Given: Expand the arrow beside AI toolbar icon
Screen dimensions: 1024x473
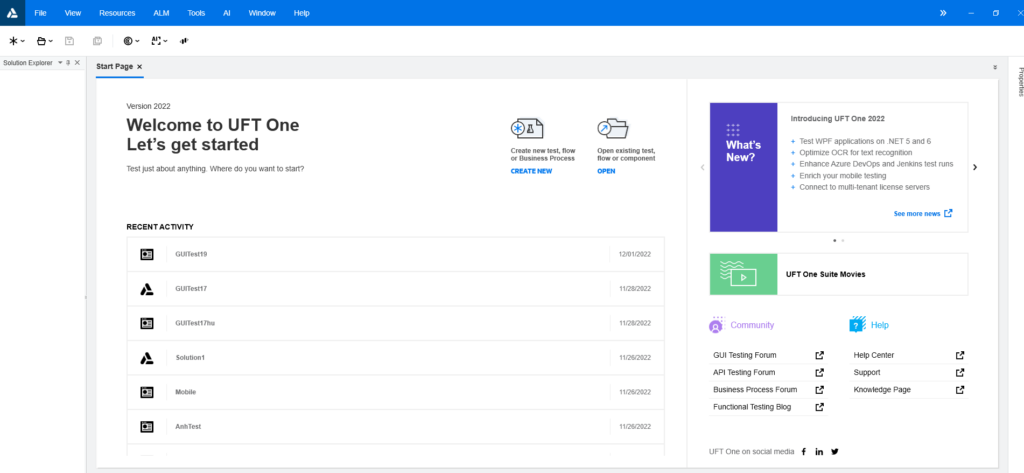Looking at the screenshot, I should (x=165, y=41).
